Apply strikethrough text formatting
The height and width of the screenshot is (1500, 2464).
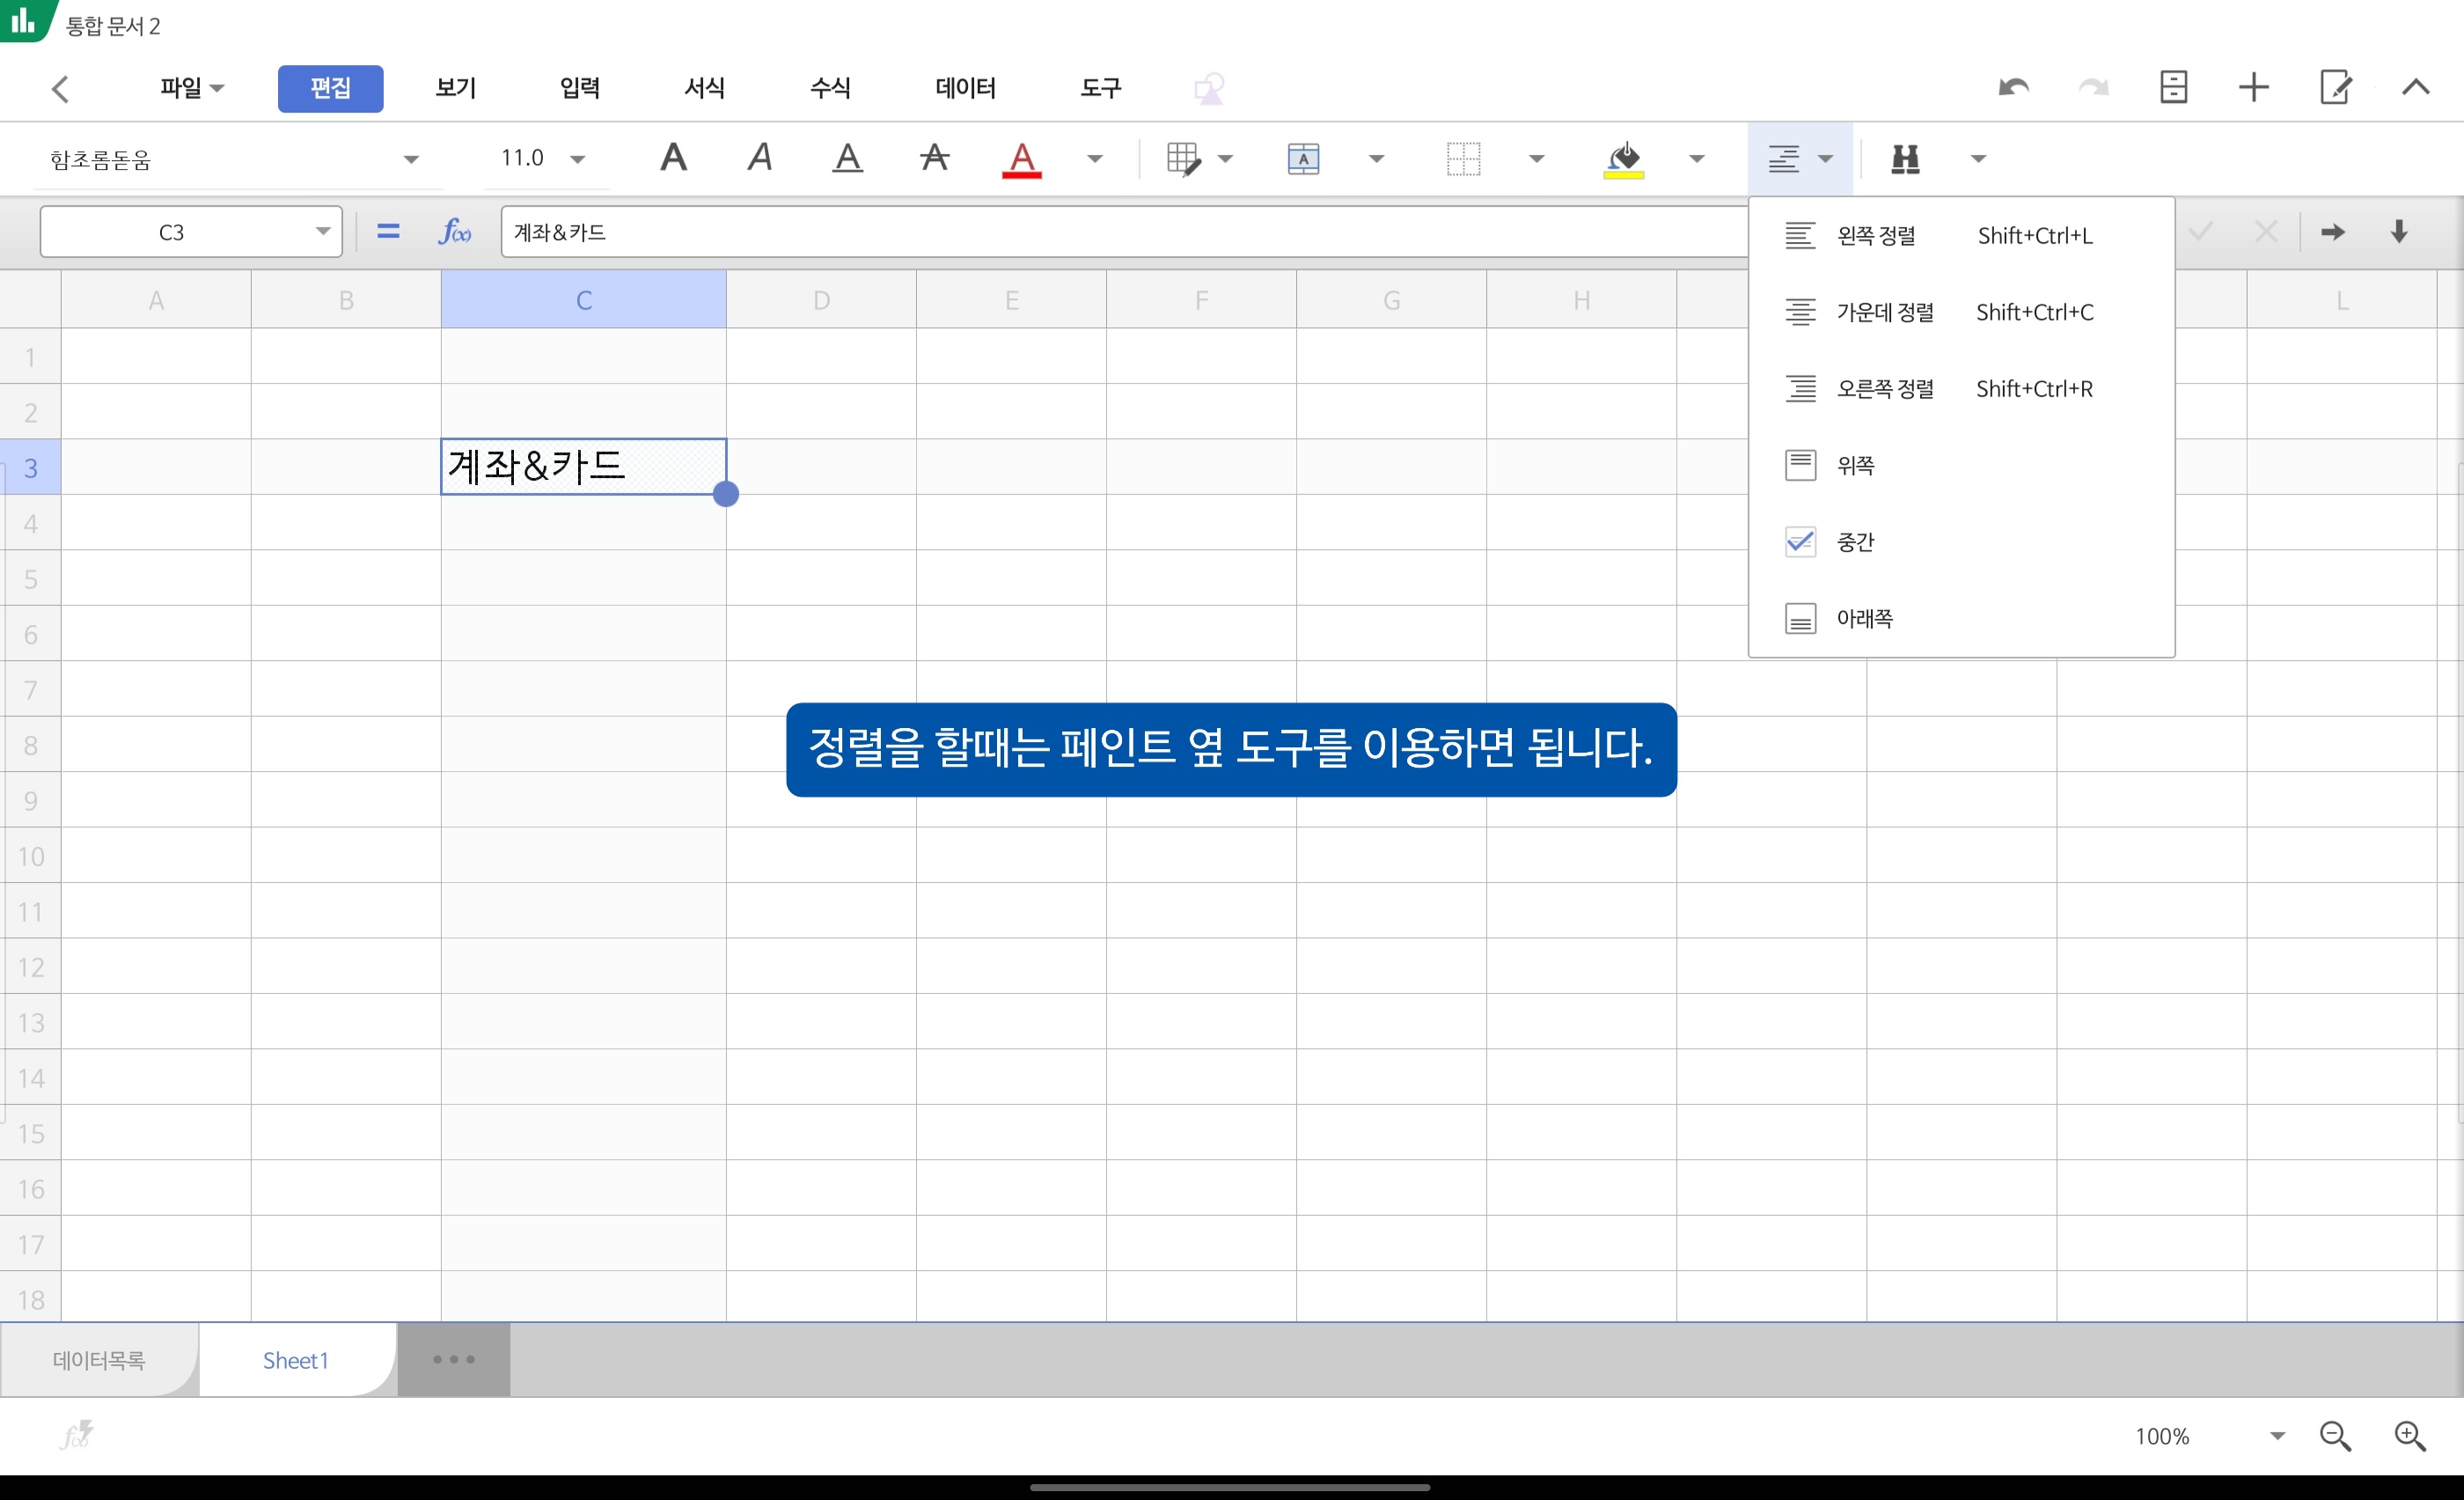pos(934,158)
